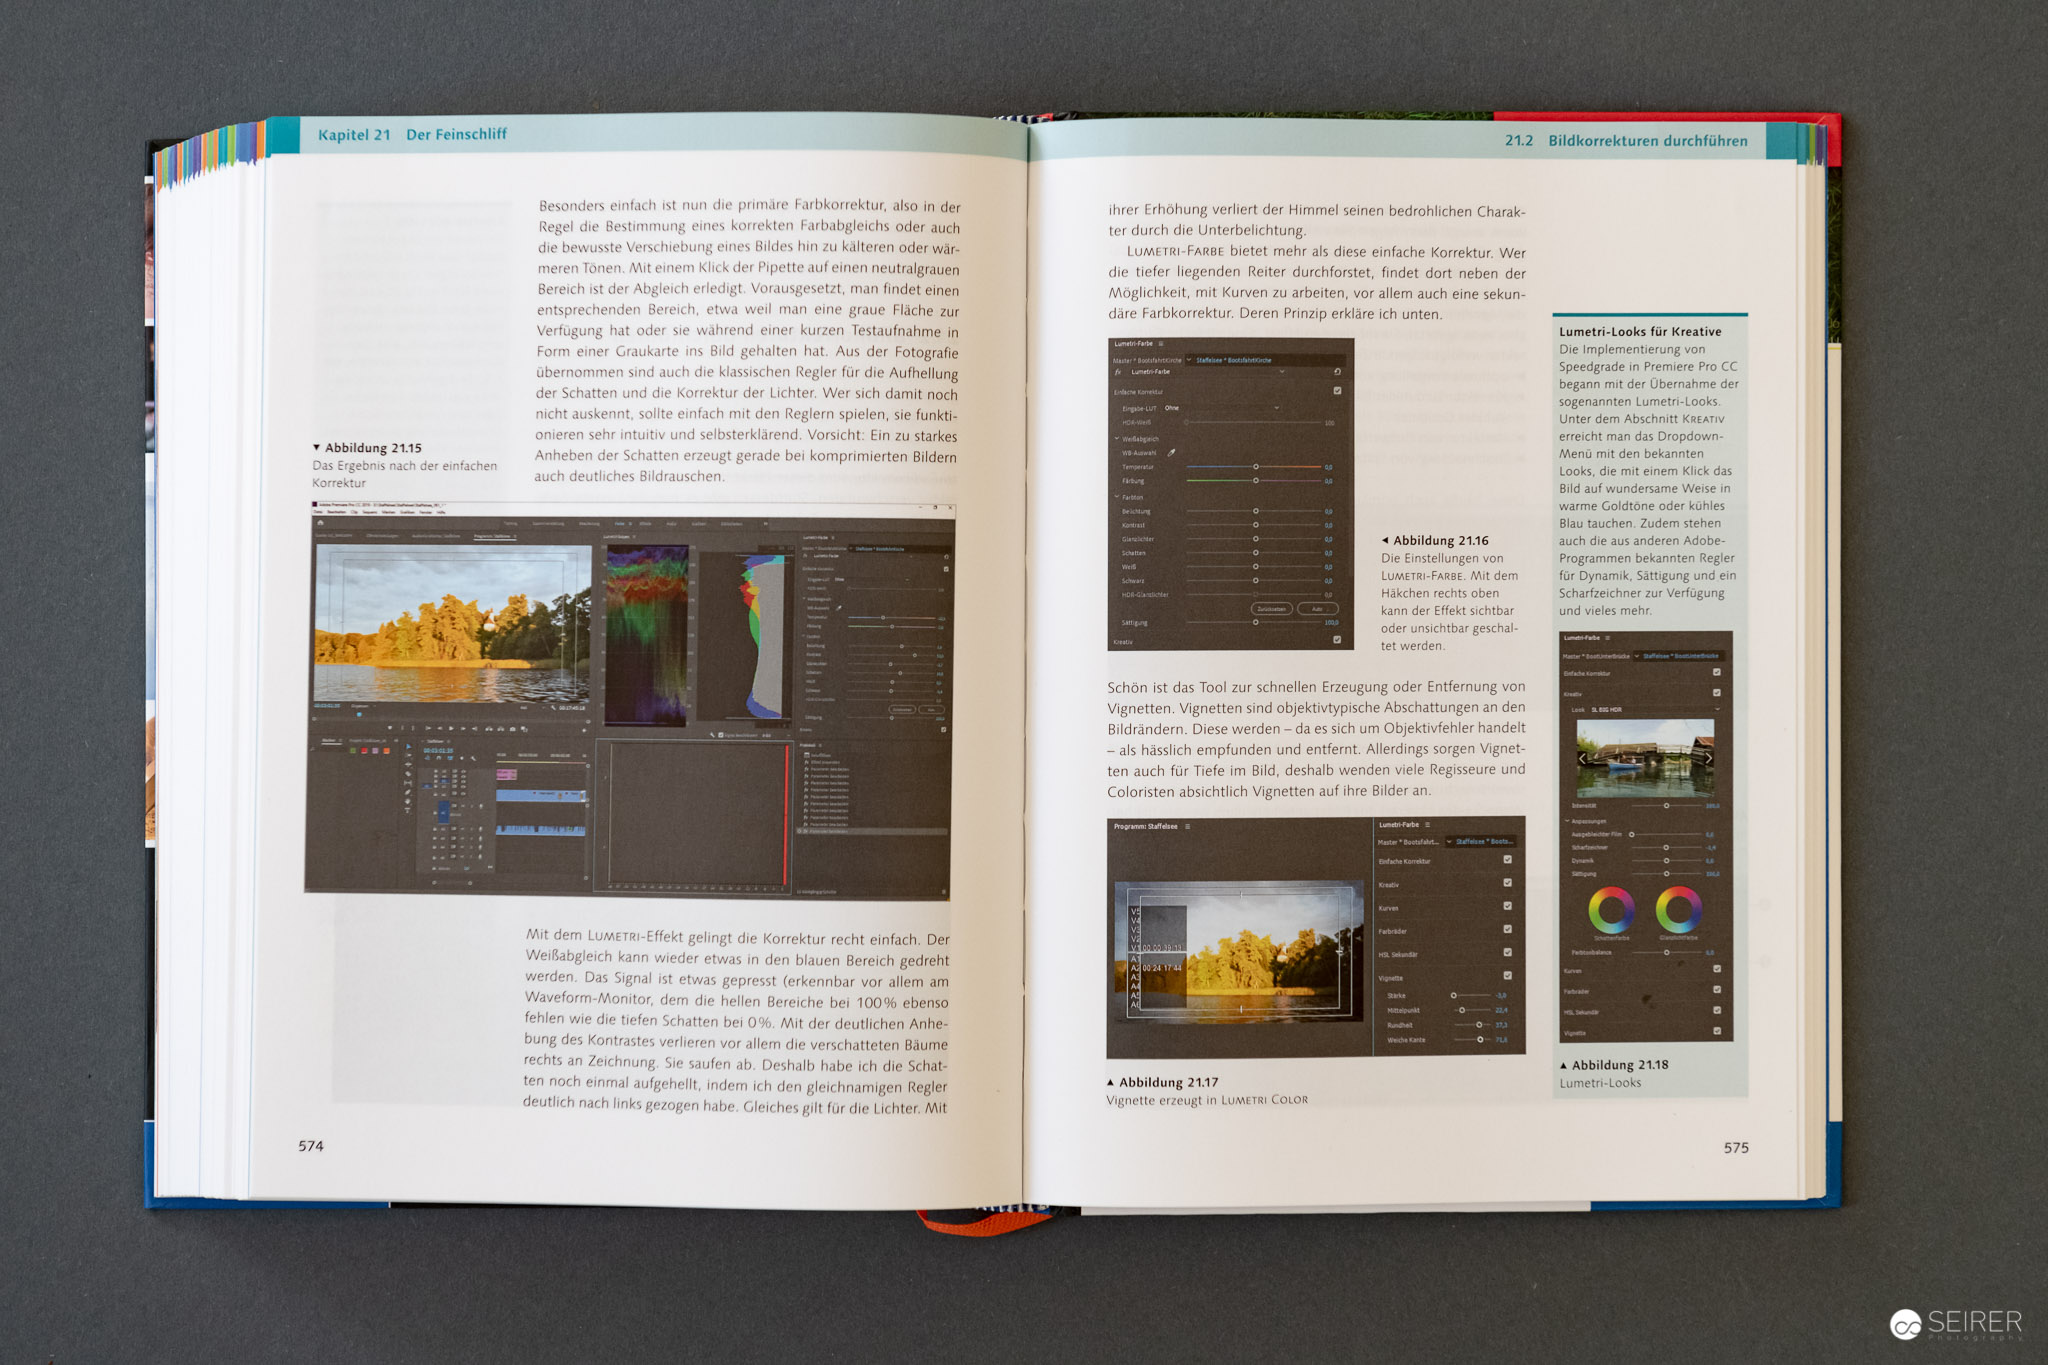The width and height of the screenshot is (2048, 1365).
Task: Click the fx icon beside the Lumetri-Farbe effect name
Action: [1117, 372]
